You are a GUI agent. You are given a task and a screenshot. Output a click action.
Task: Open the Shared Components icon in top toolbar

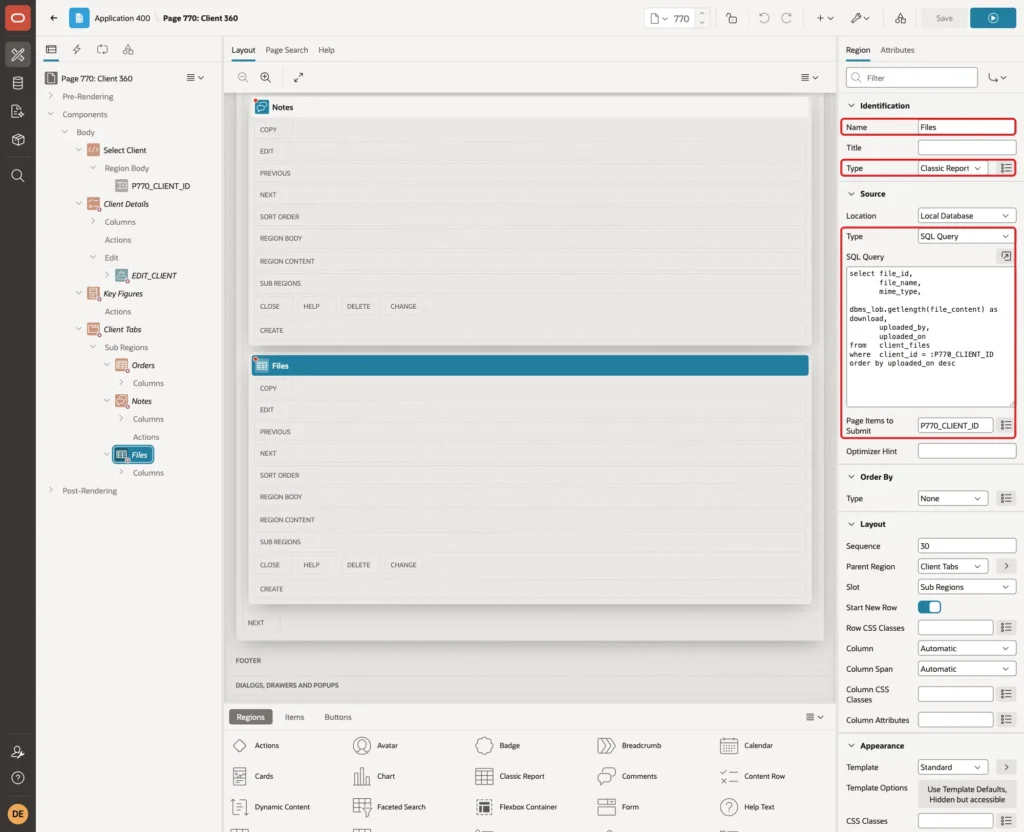(x=901, y=18)
